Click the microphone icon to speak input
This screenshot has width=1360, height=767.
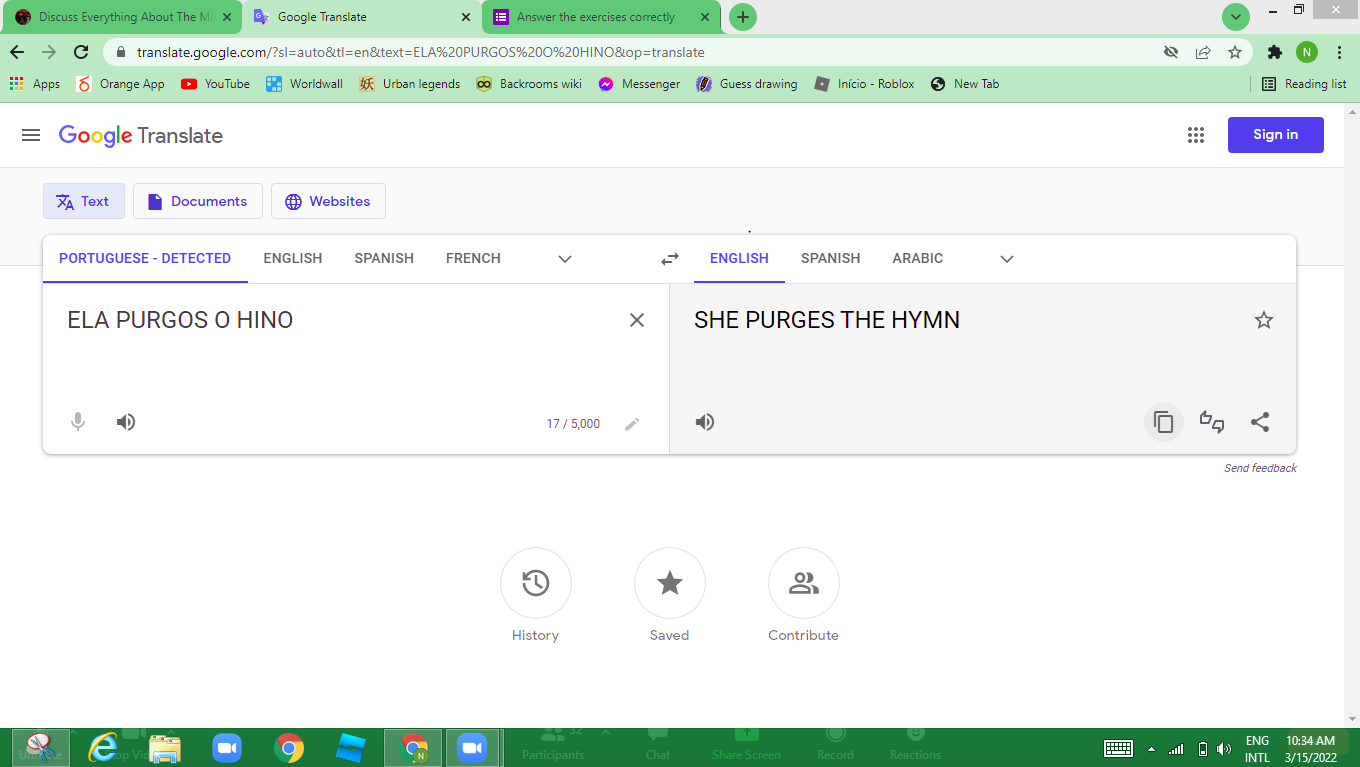coord(77,421)
